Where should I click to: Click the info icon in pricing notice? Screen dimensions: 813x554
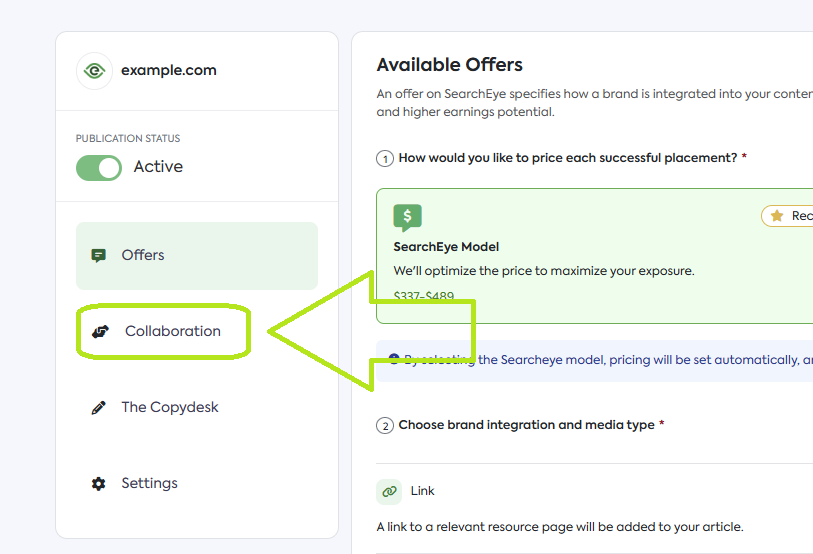pyautogui.click(x=395, y=359)
